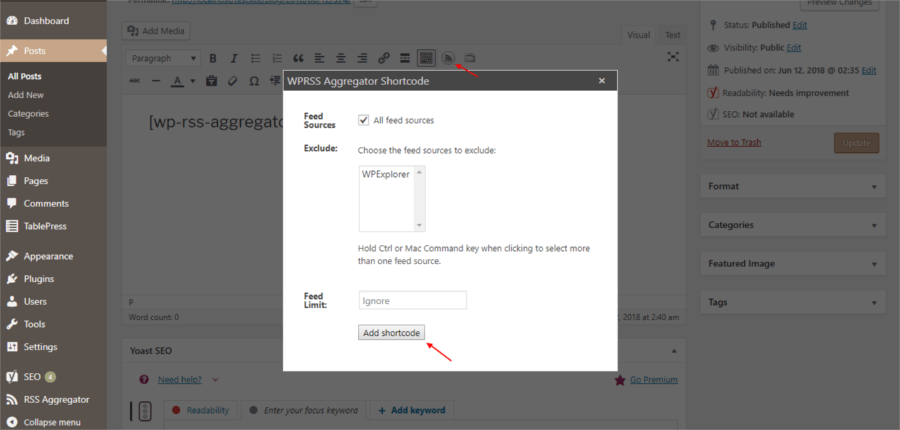The width and height of the screenshot is (900, 430).
Task: Click toolbar icon right of RSS icon
Action: [470, 58]
